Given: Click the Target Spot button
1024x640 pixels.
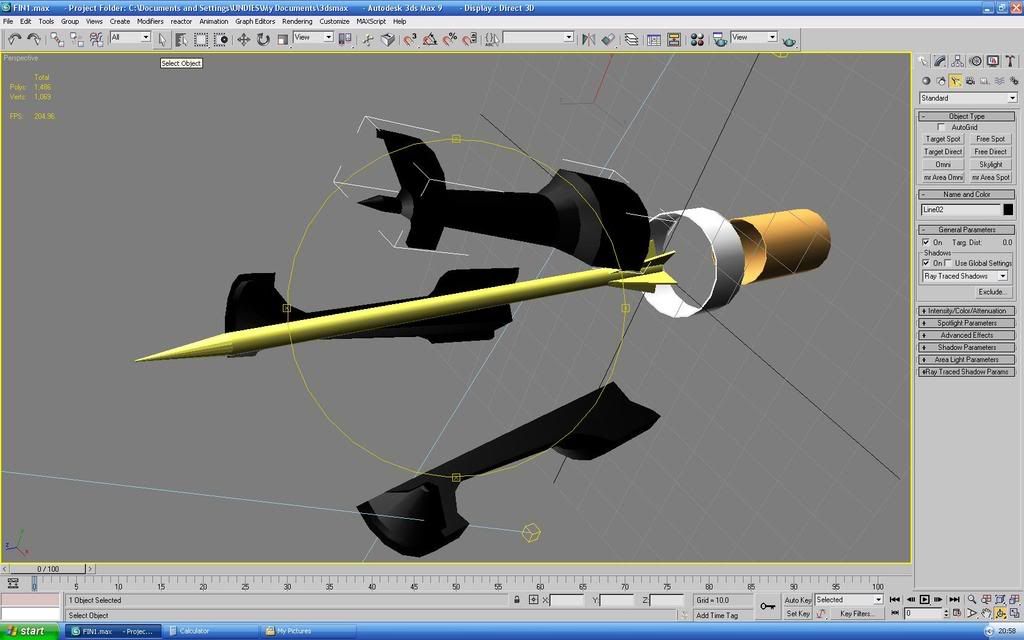Looking at the screenshot, I should (943, 139).
